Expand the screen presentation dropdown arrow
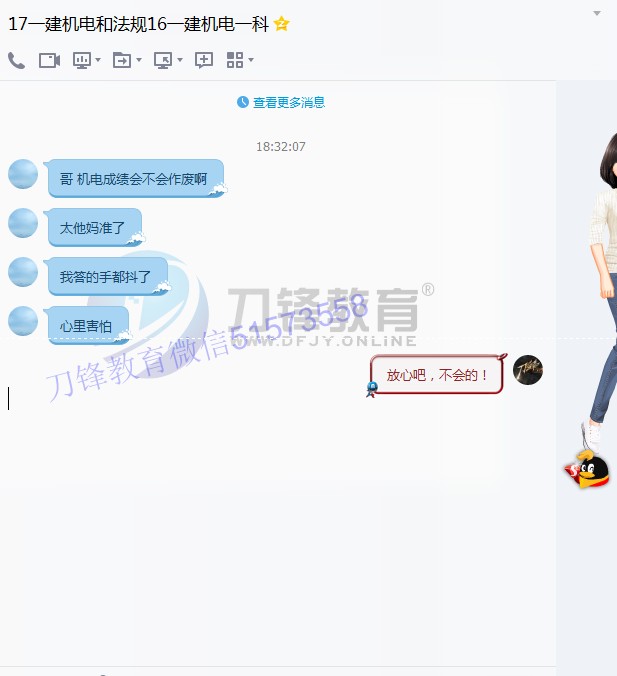617x676 pixels. point(98,60)
